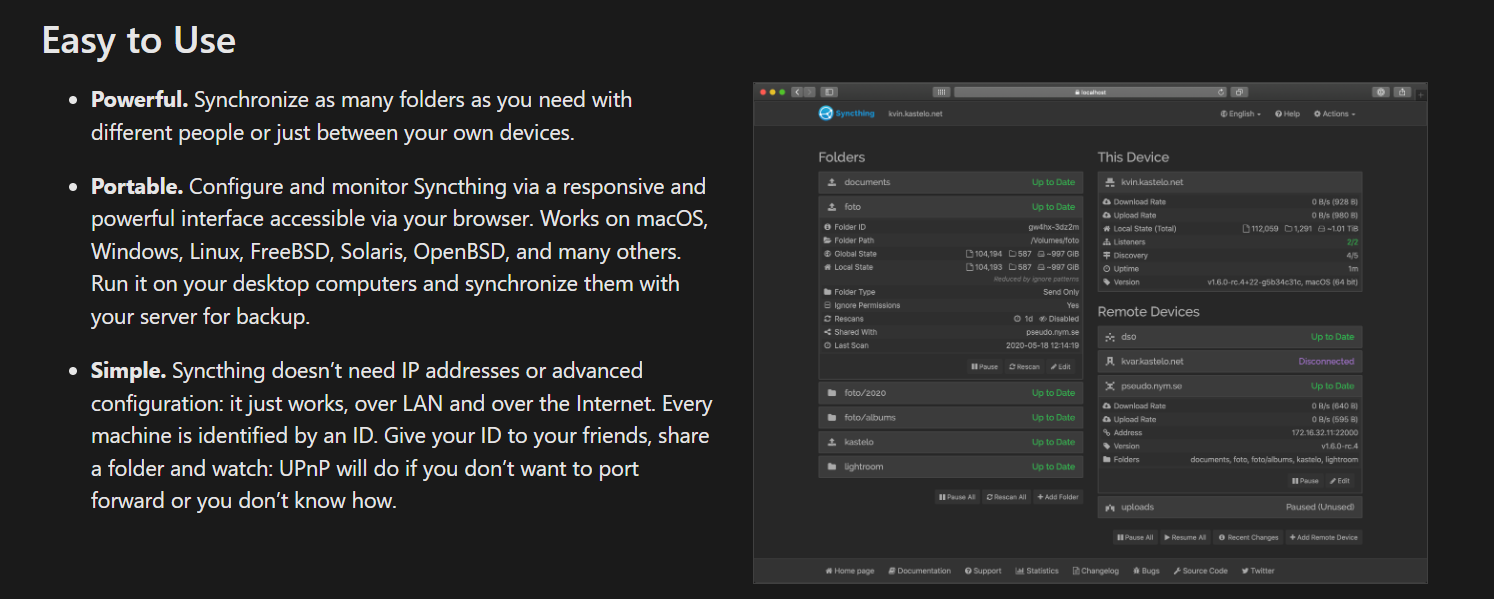Click the Syncthing logo in the navbar
This screenshot has height=599, width=1494.
pyautogui.click(x=846, y=113)
